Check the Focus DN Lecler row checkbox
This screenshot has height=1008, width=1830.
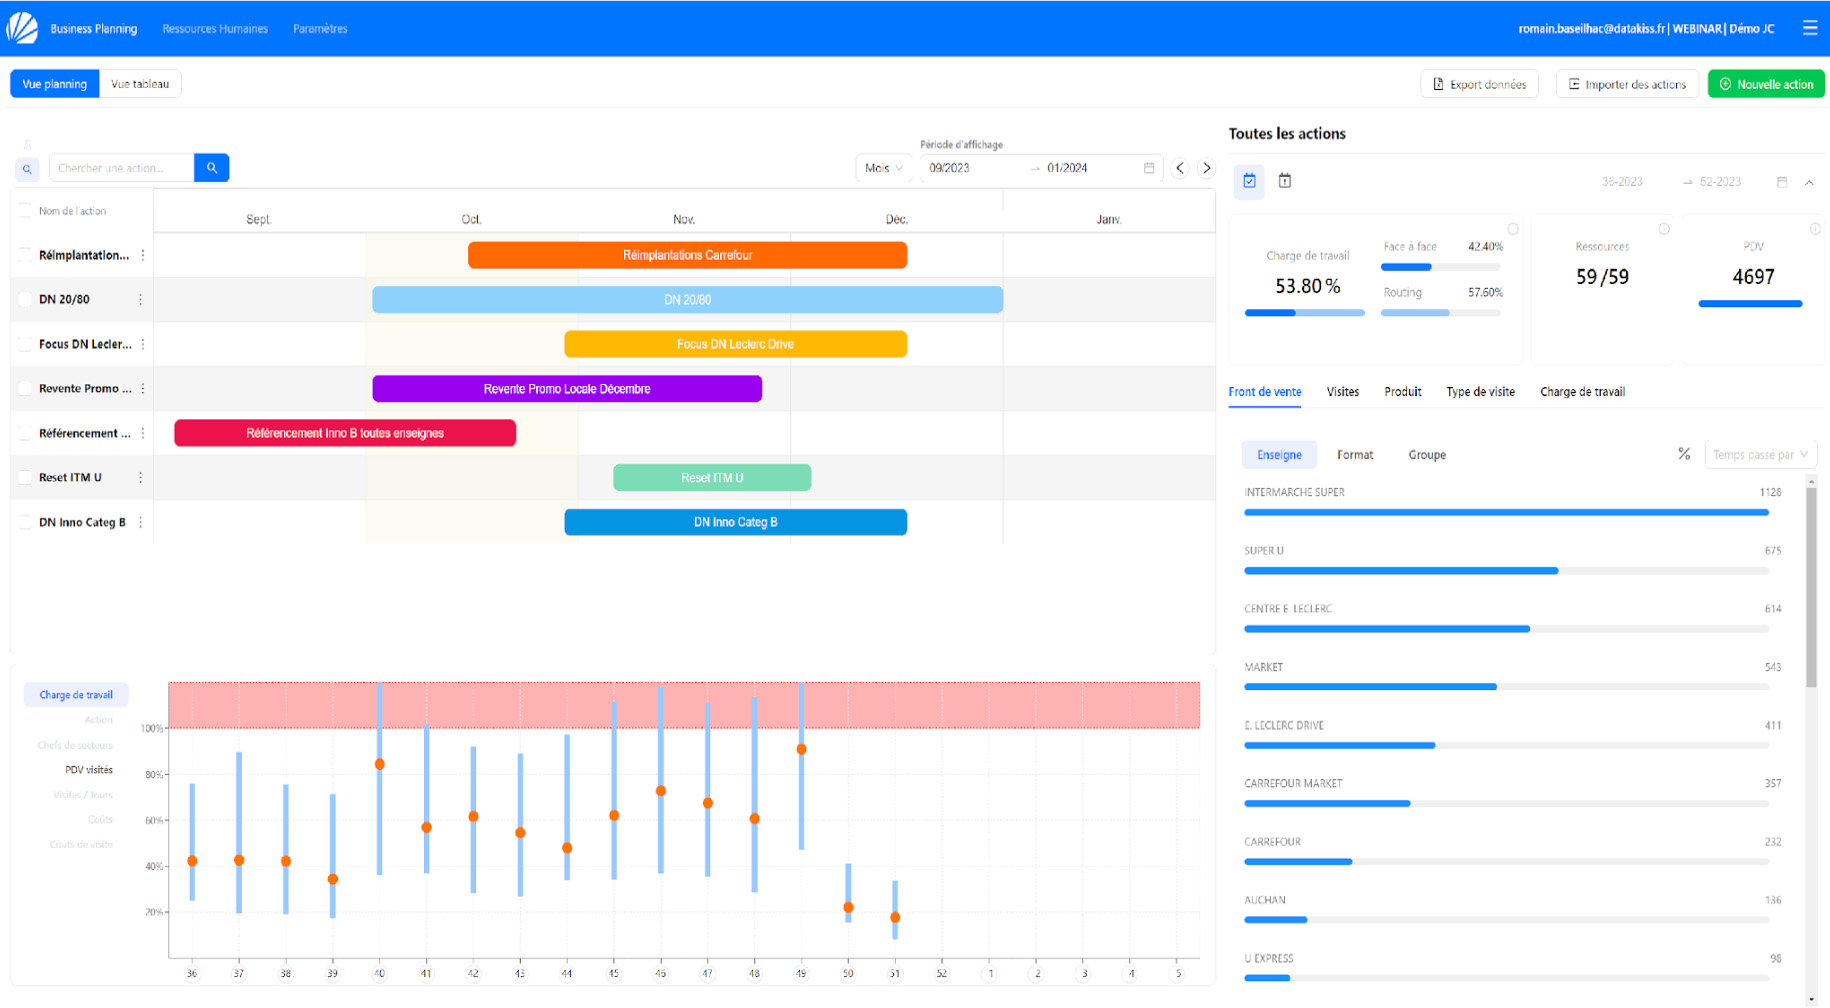coord(25,344)
